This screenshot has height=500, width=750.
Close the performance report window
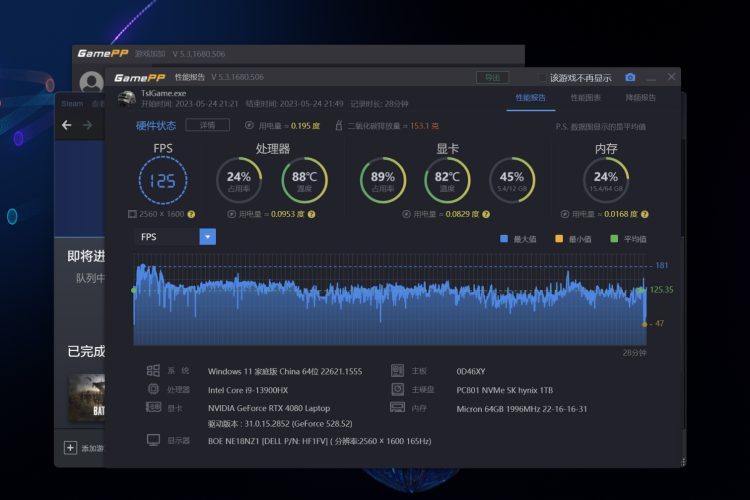(x=672, y=77)
